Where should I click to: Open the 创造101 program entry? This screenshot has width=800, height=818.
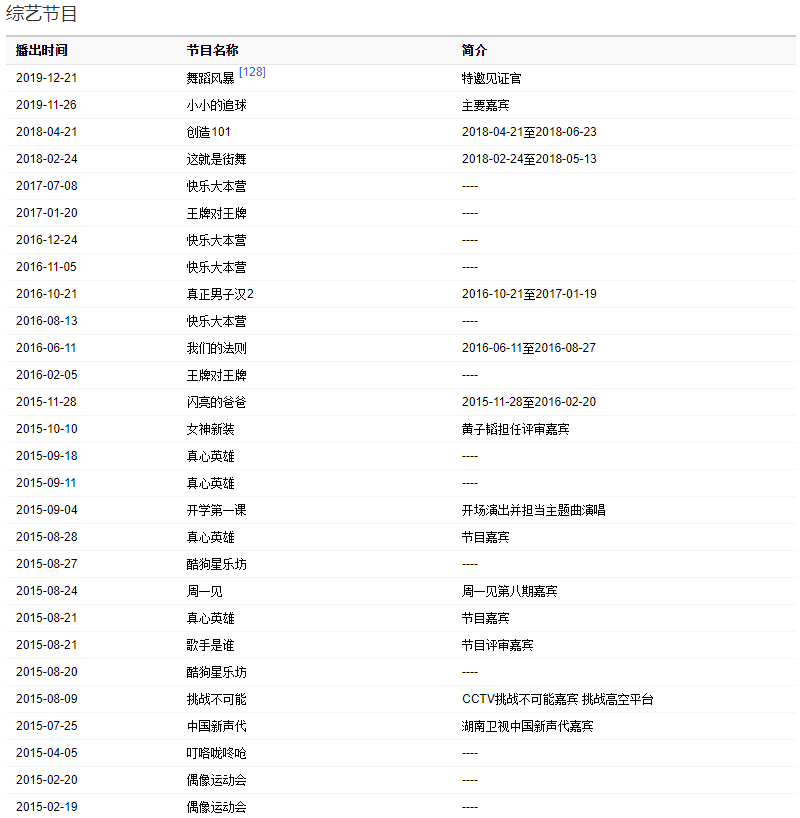coord(209,132)
